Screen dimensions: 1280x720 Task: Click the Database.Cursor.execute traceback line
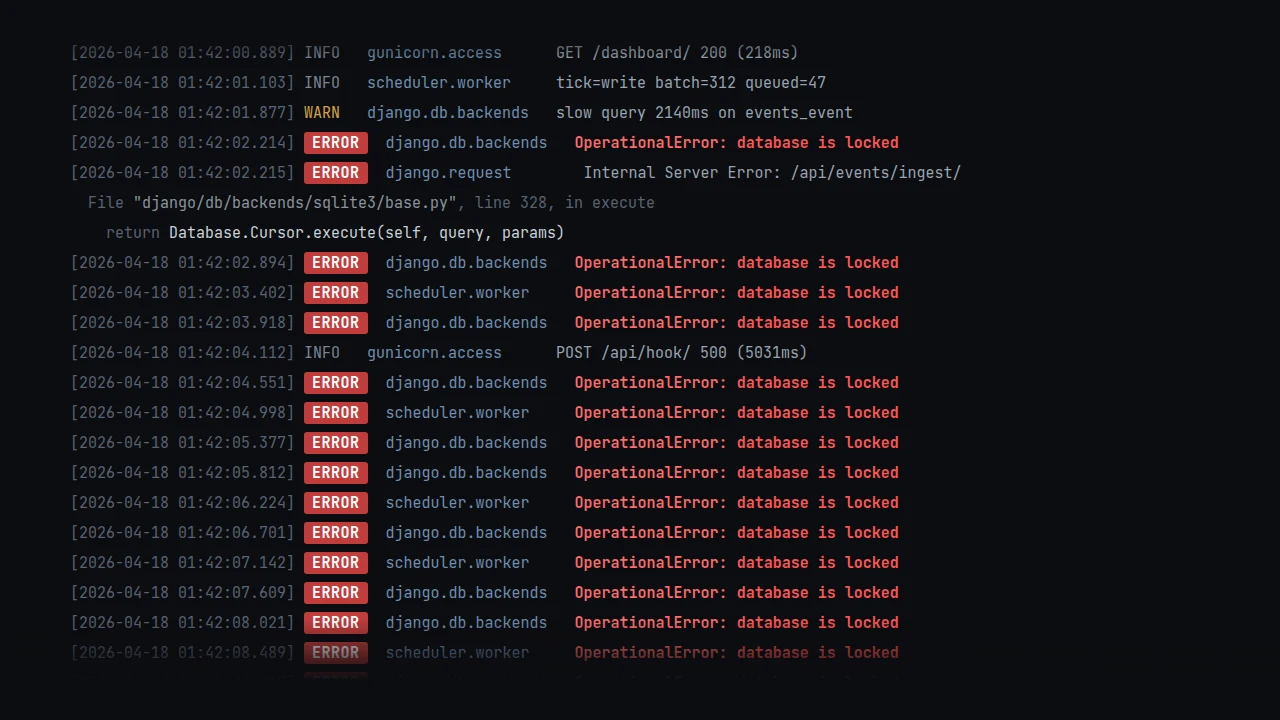(334, 232)
